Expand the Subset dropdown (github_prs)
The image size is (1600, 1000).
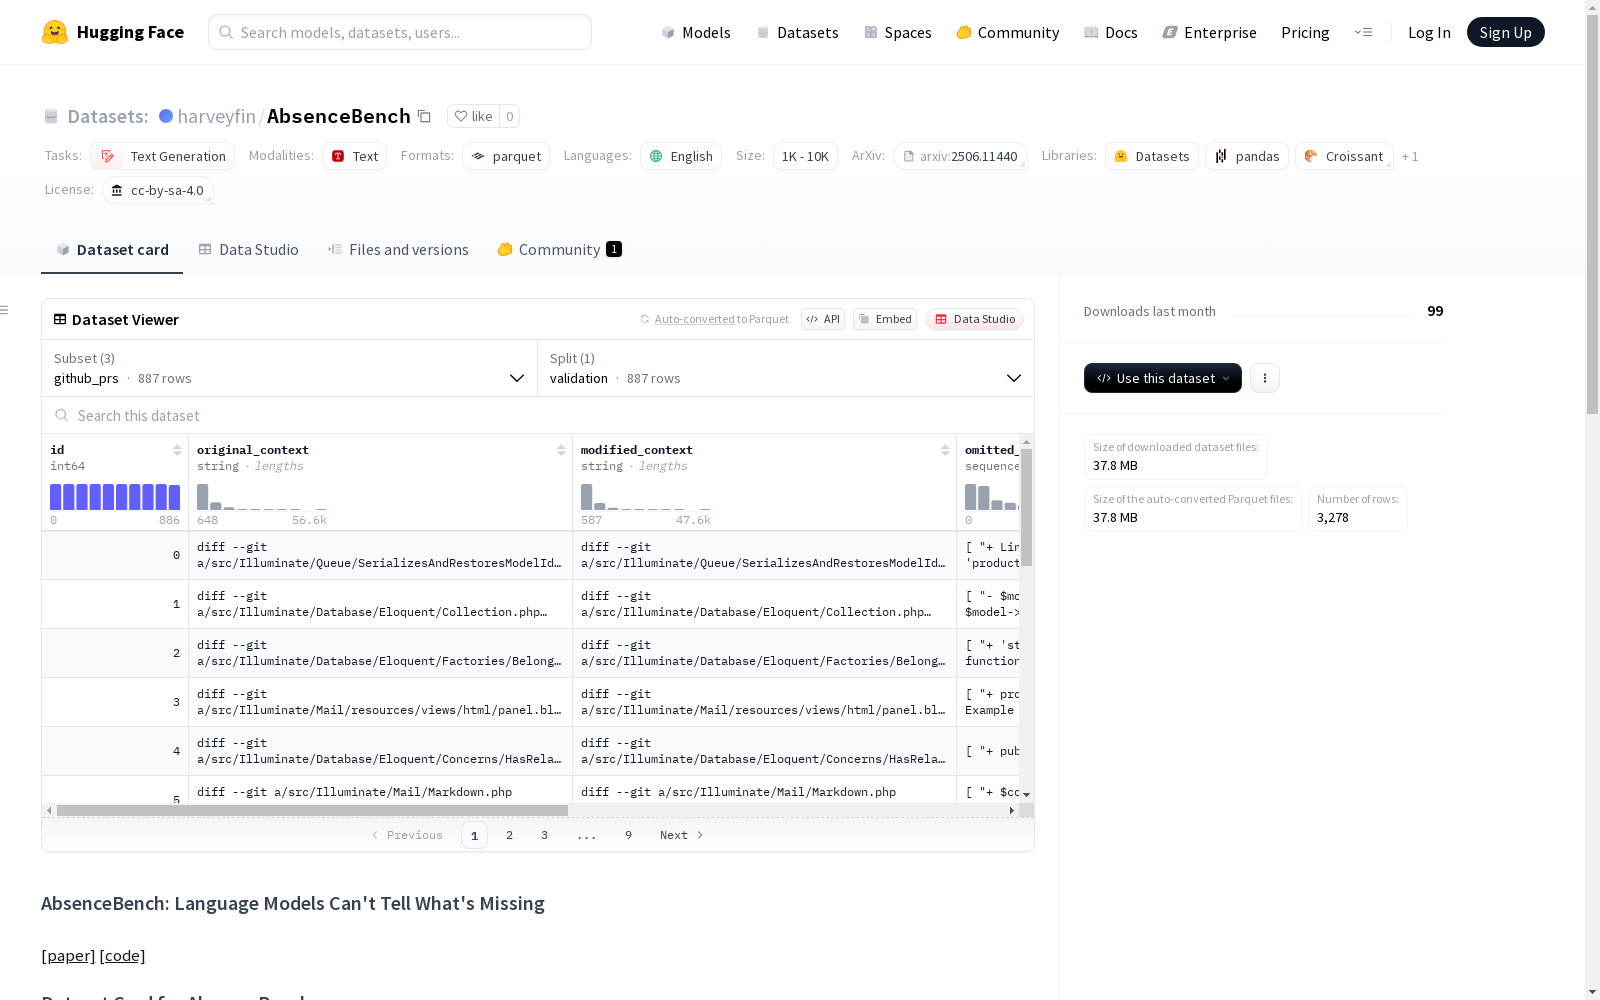[x=290, y=368]
